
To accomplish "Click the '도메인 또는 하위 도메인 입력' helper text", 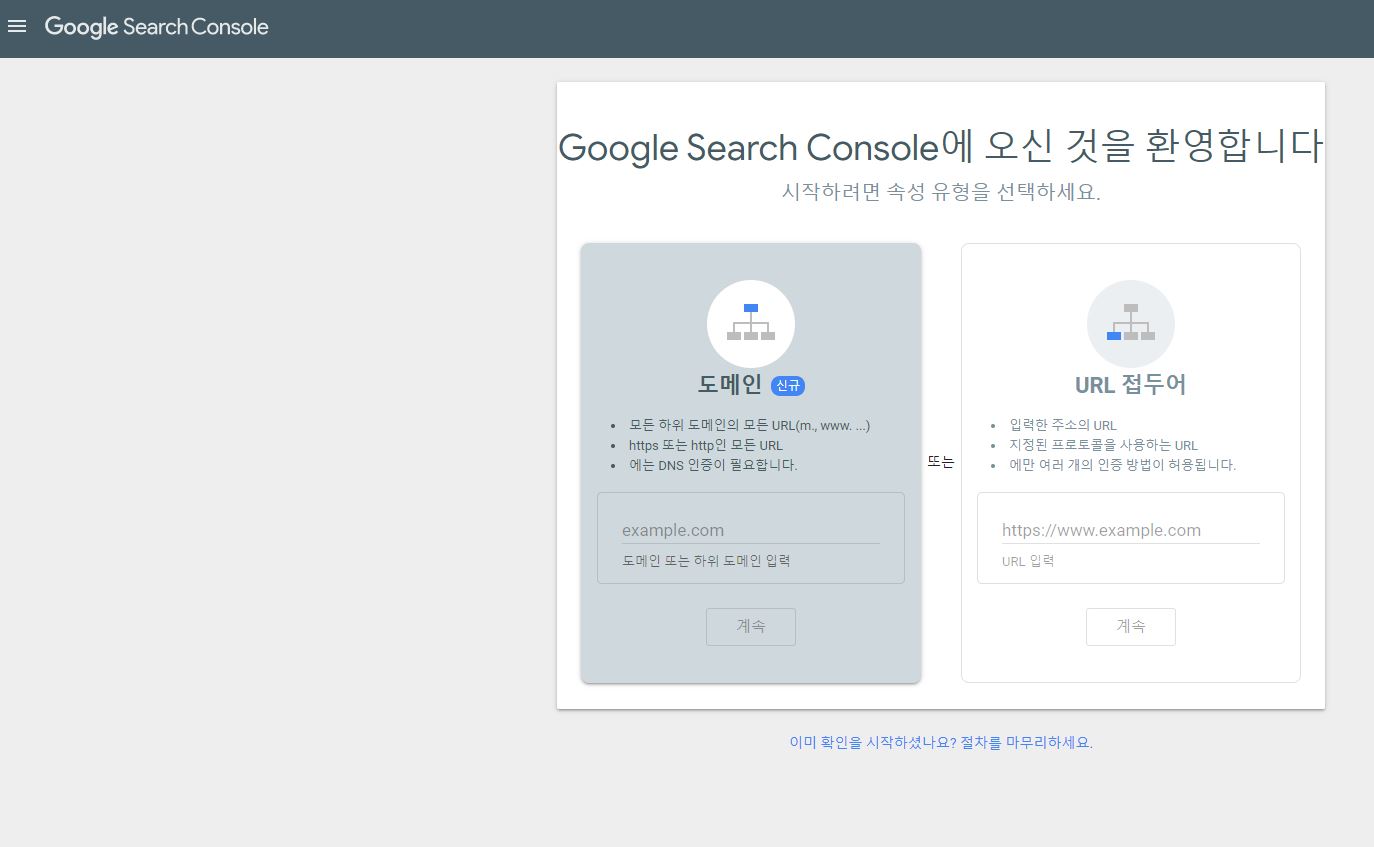I will pos(706,561).
